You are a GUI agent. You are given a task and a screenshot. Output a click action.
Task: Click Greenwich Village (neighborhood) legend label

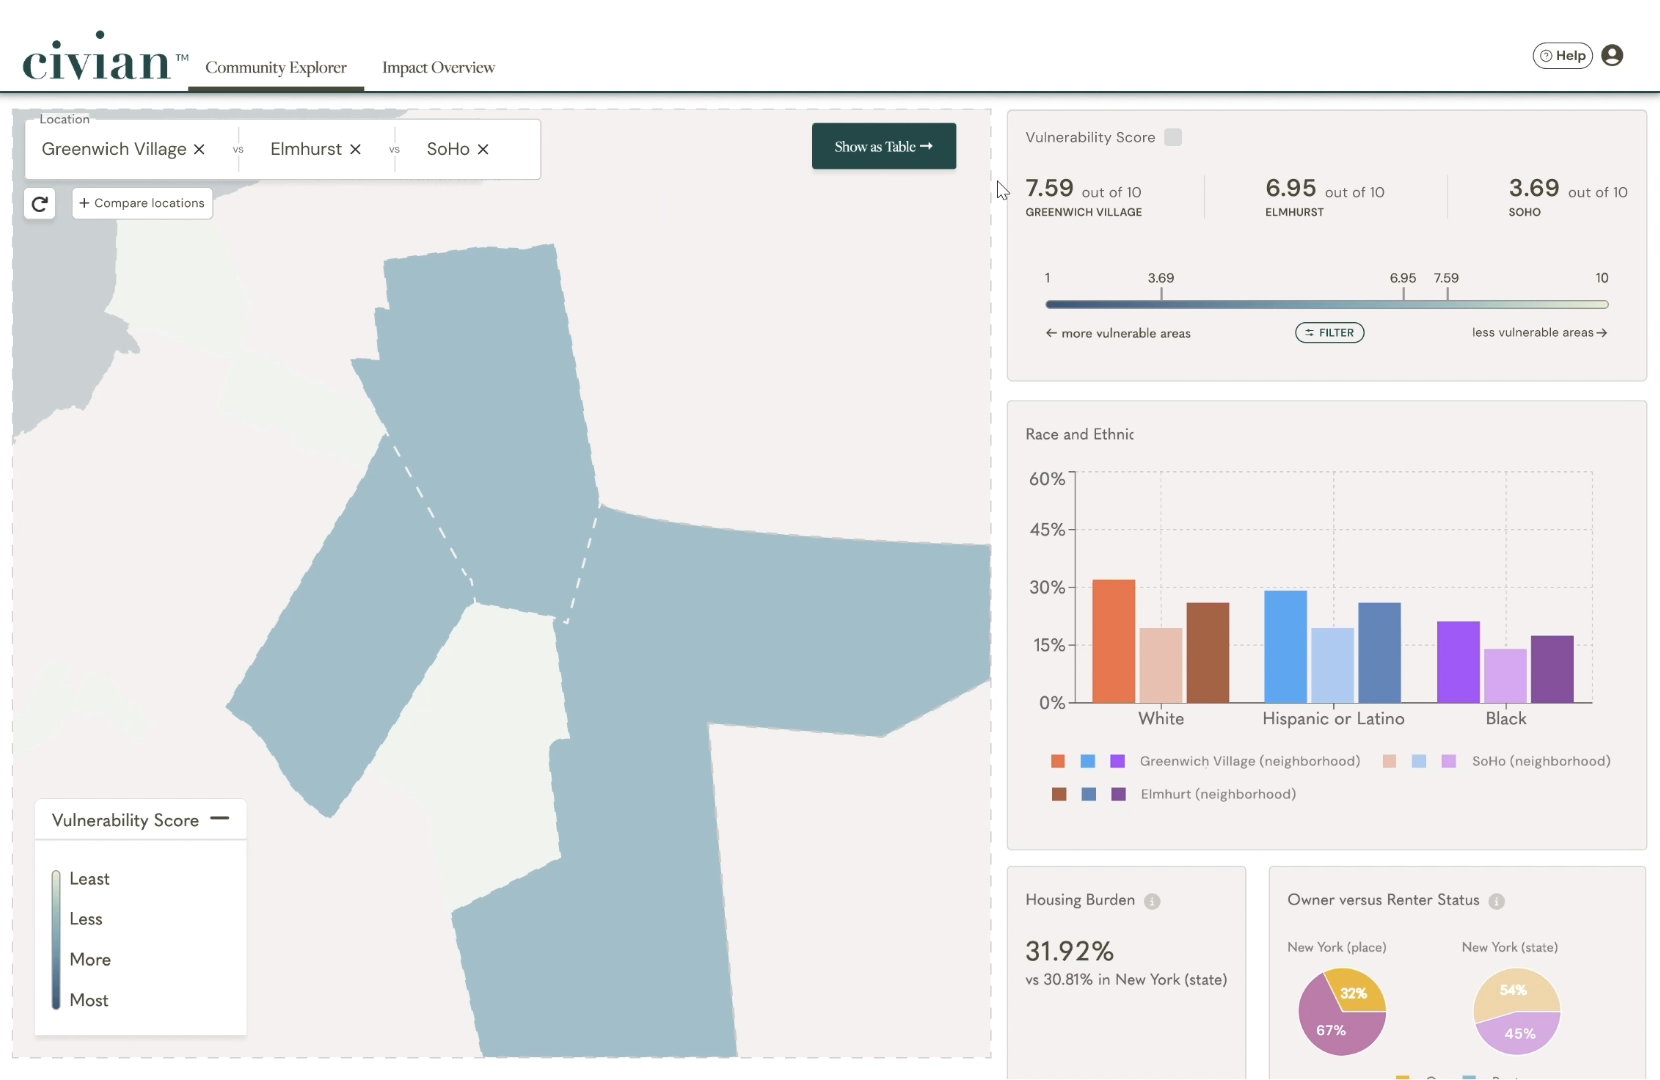coord(1250,761)
